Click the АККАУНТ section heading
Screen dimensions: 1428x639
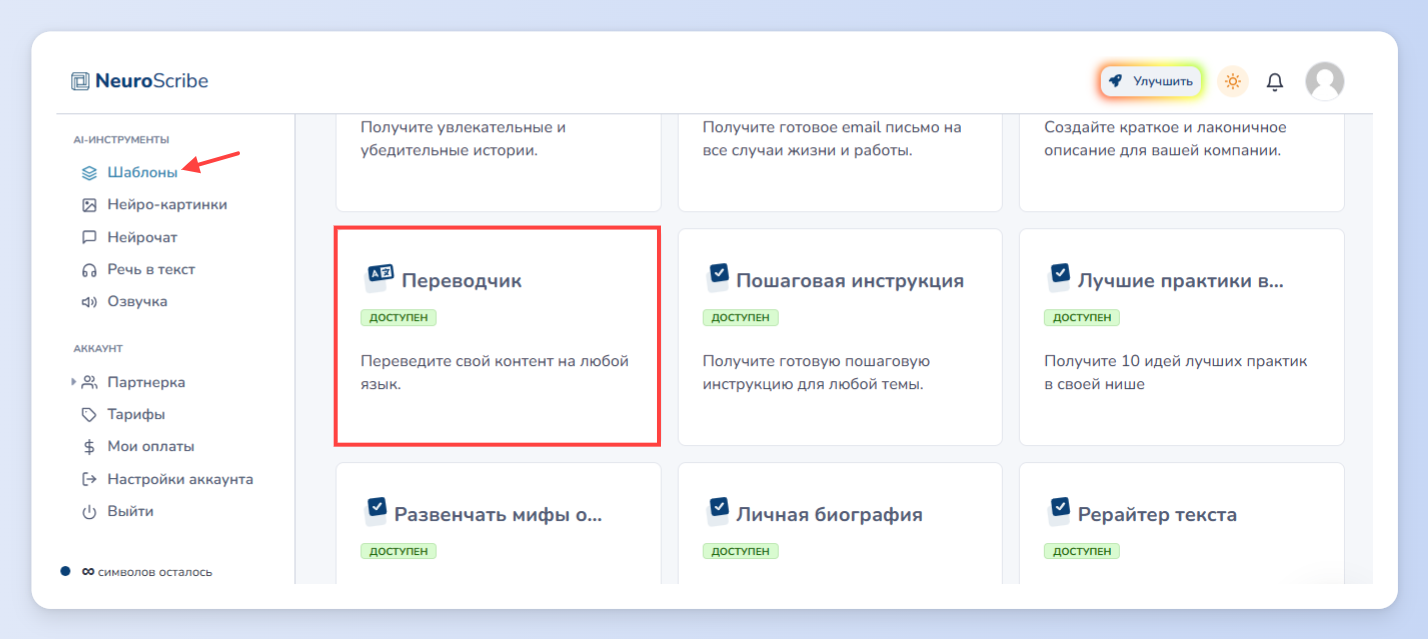(x=98, y=349)
